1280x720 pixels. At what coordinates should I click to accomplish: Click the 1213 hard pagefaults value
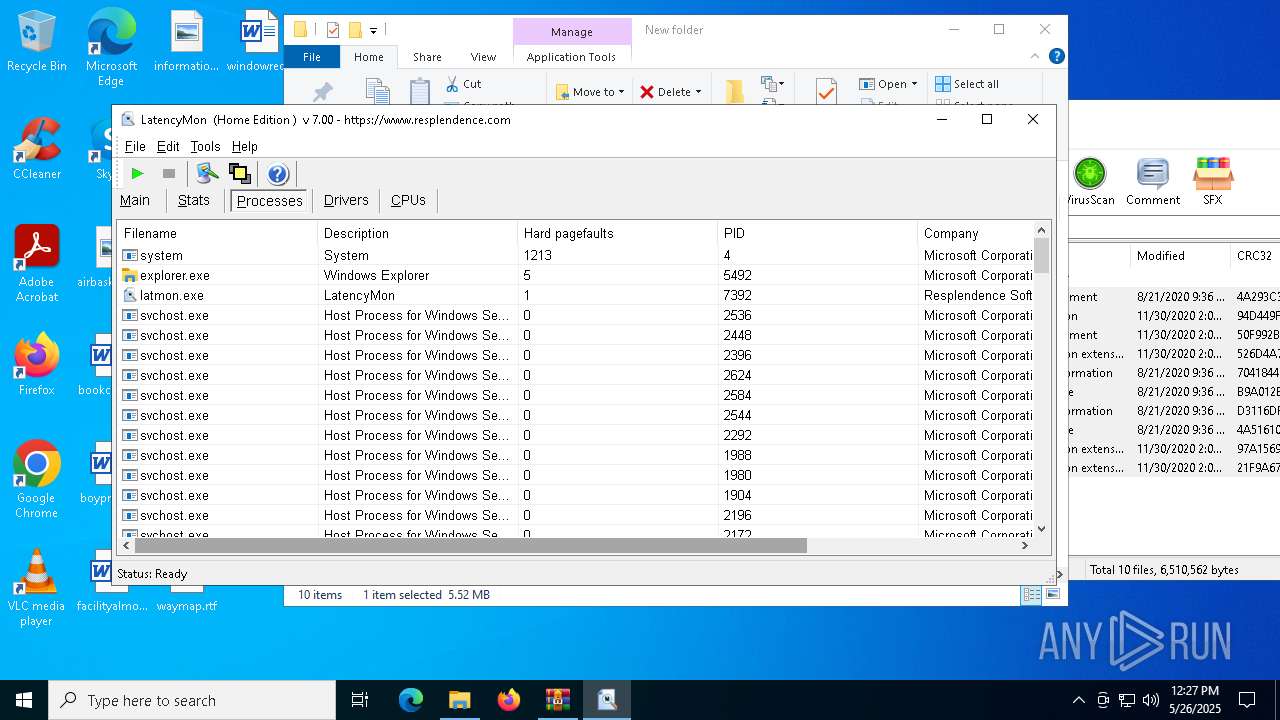click(538, 255)
